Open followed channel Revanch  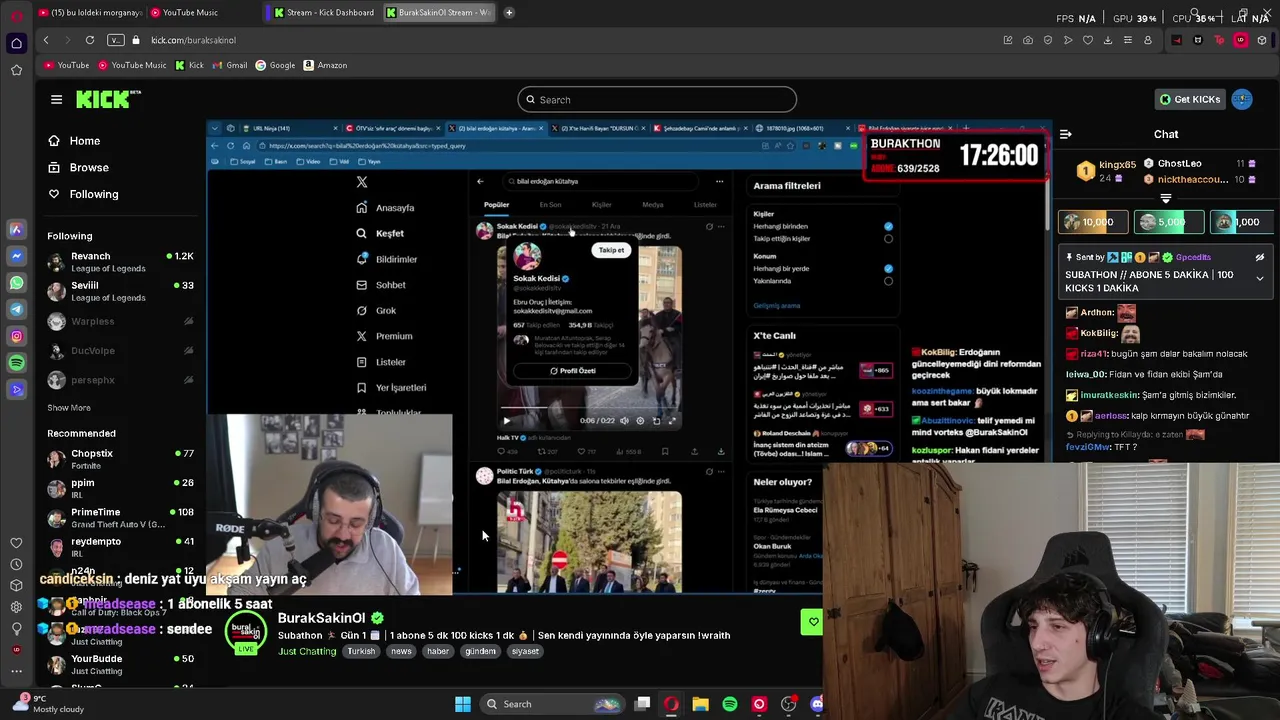[120, 262]
